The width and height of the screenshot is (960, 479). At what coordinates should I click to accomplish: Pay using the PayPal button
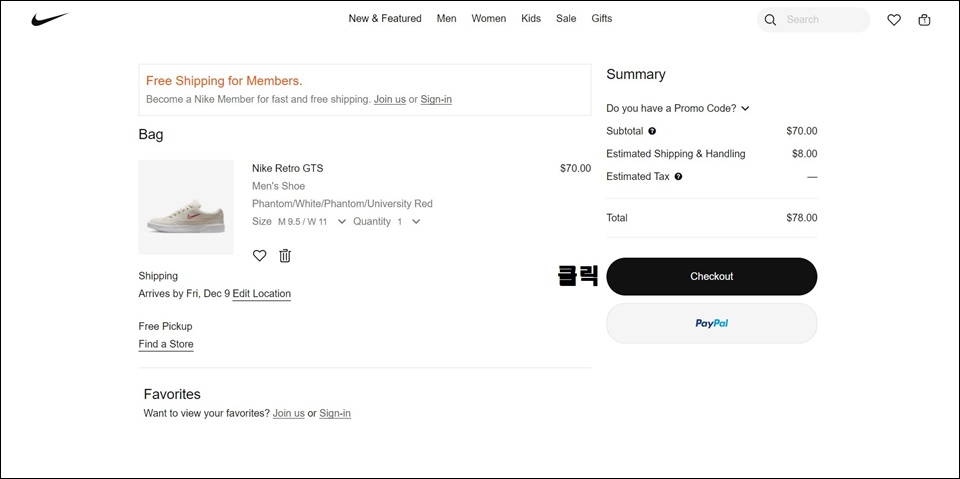click(711, 323)
